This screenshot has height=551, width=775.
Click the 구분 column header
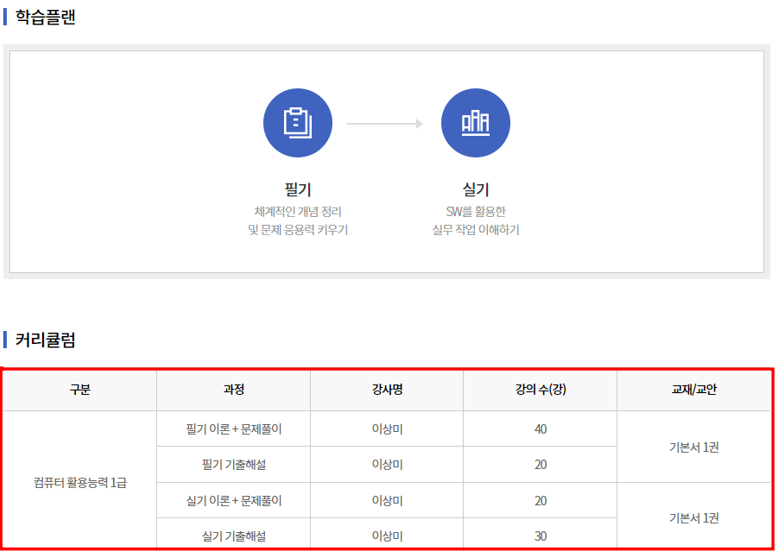80,390
